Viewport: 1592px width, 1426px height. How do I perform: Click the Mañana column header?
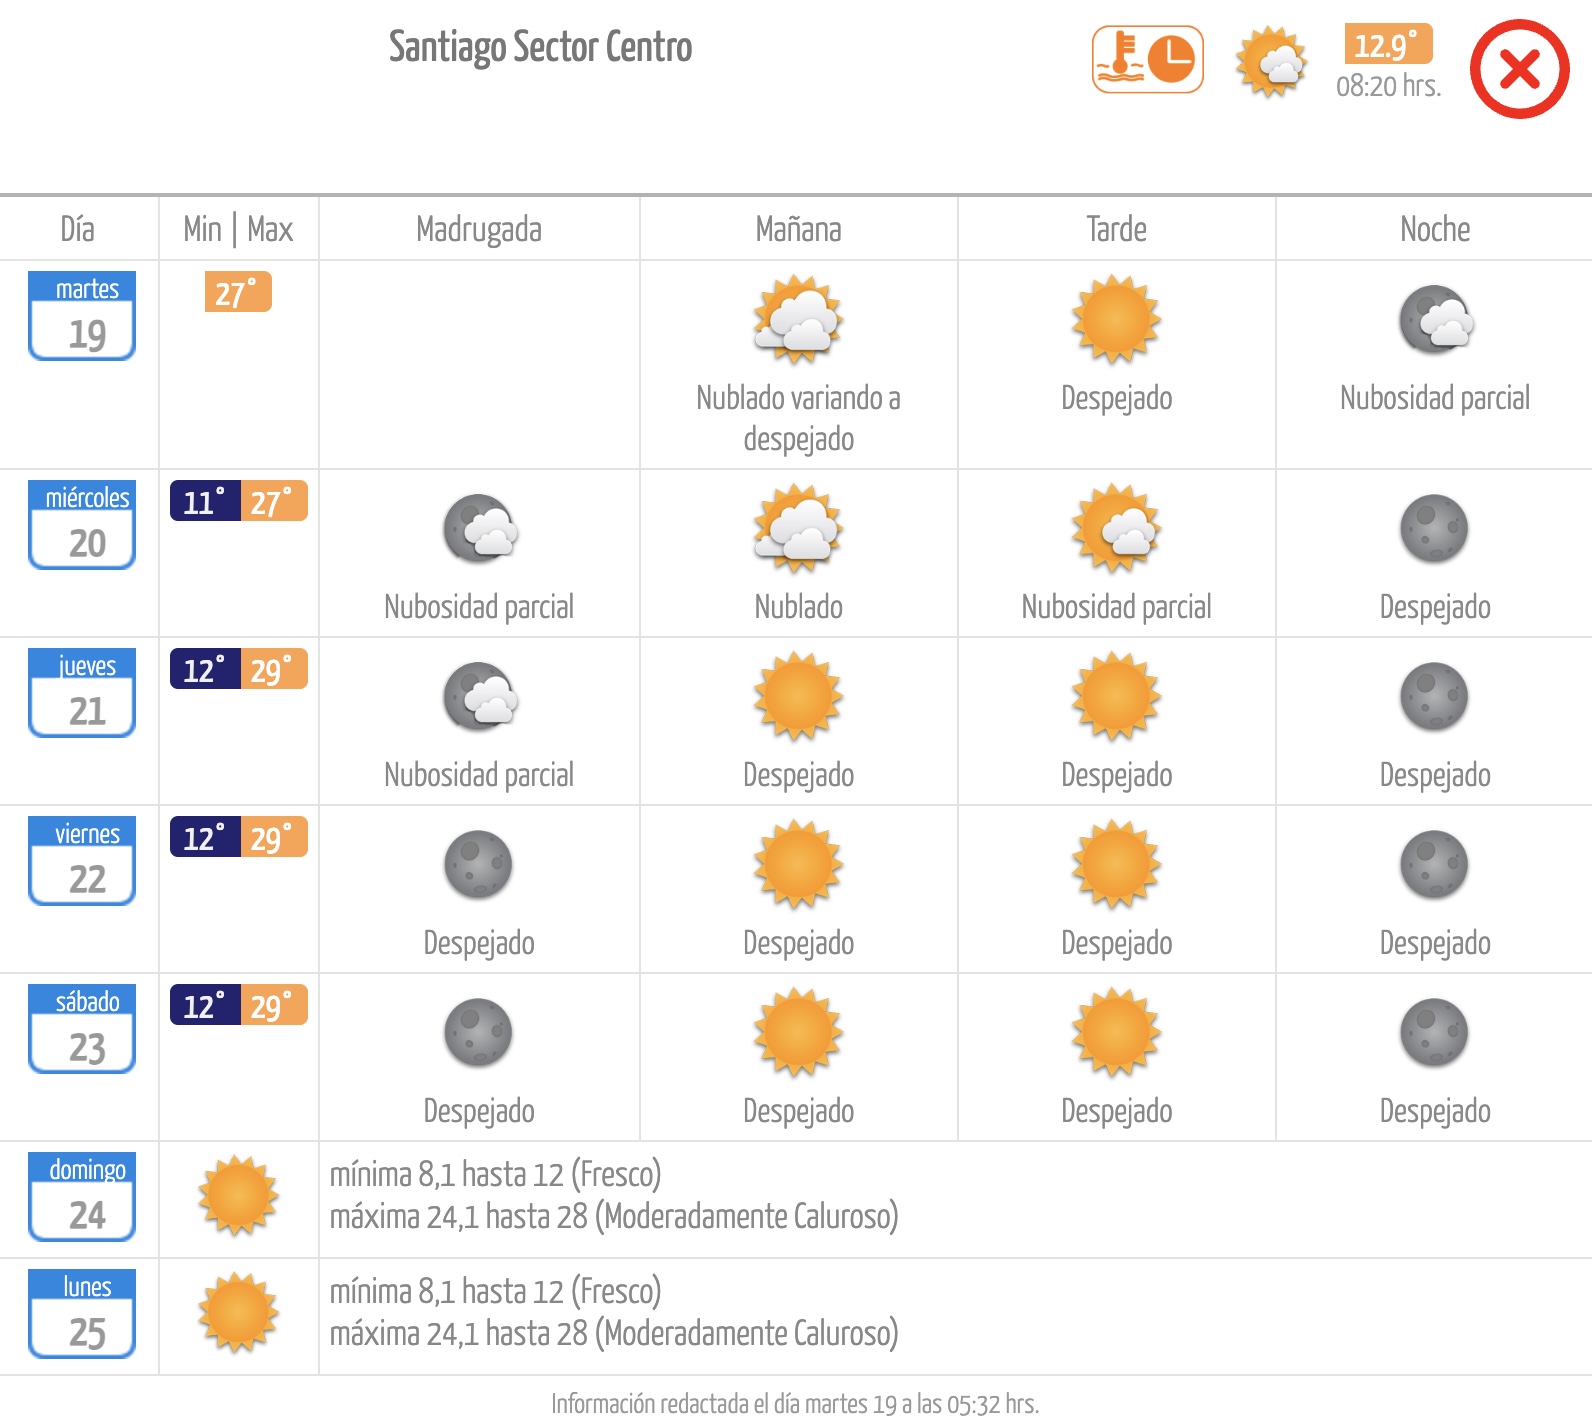pos(798,229)
